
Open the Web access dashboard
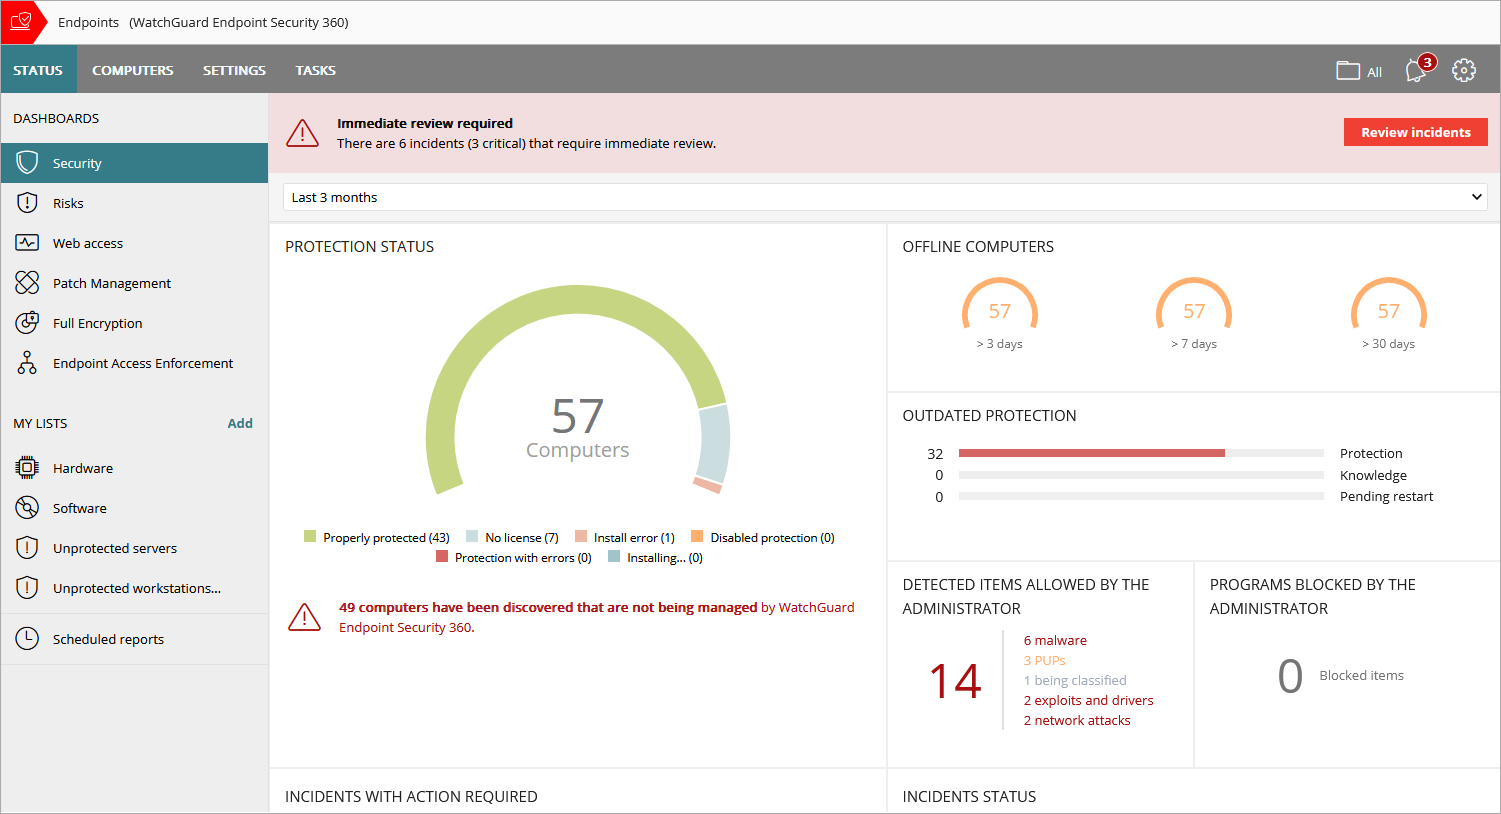134,243
